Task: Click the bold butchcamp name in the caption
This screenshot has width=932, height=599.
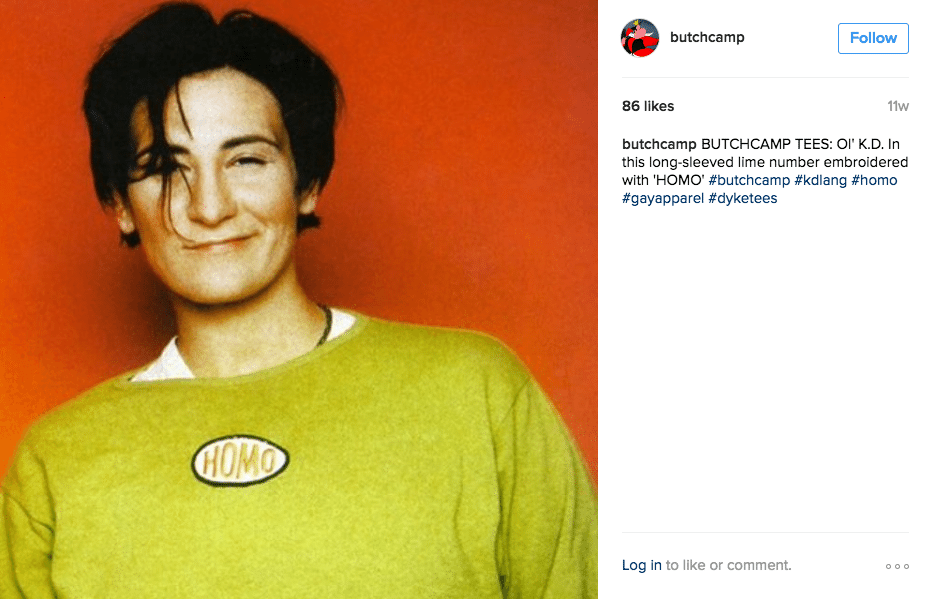Action: click(x=659, y=144)
